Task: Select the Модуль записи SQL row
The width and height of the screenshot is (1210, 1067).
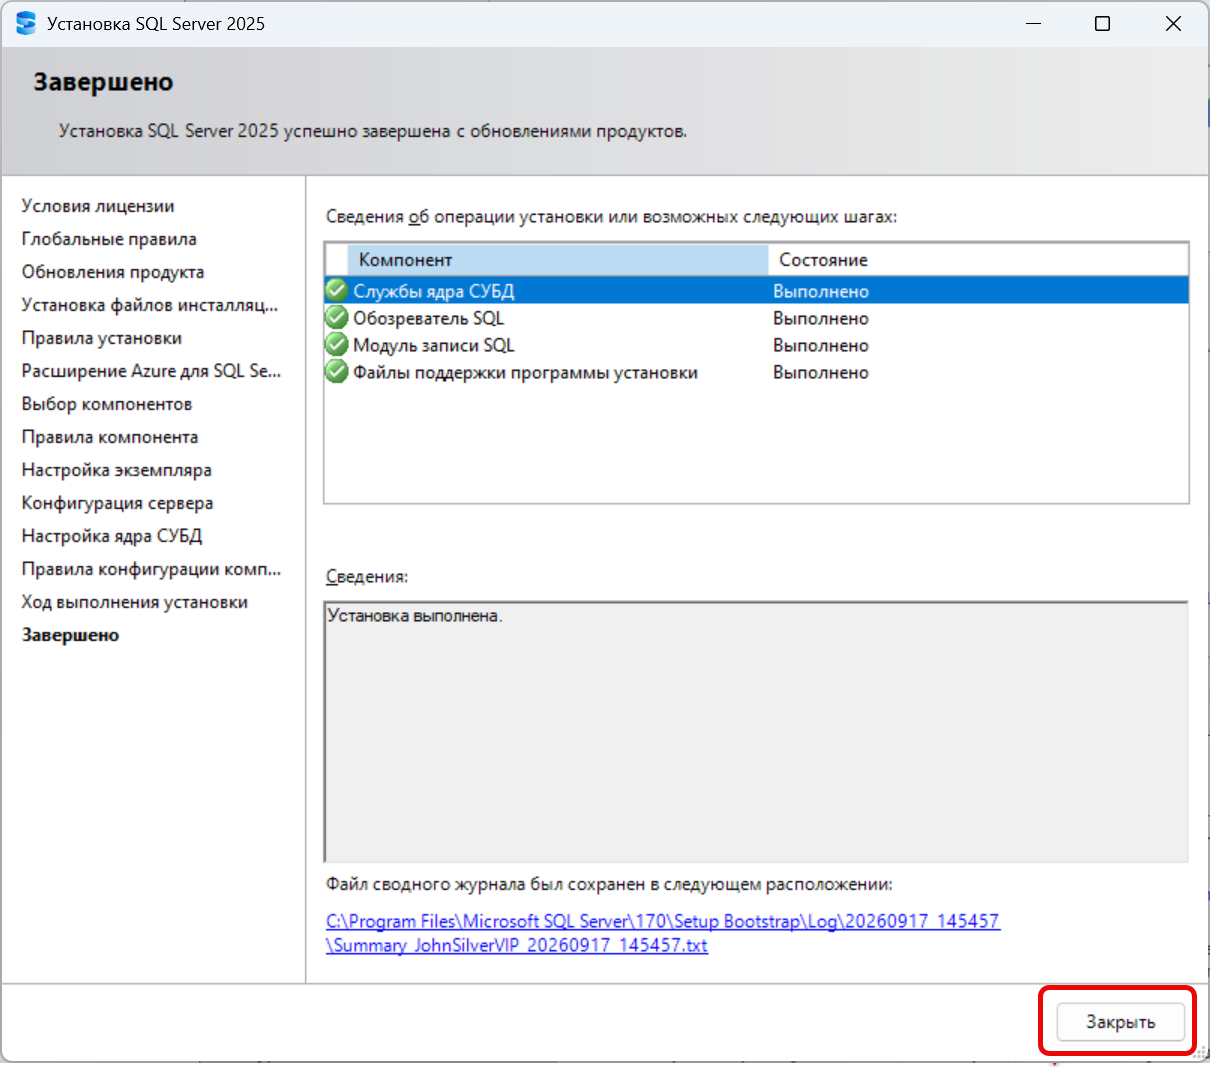Action: coord(757,345)
